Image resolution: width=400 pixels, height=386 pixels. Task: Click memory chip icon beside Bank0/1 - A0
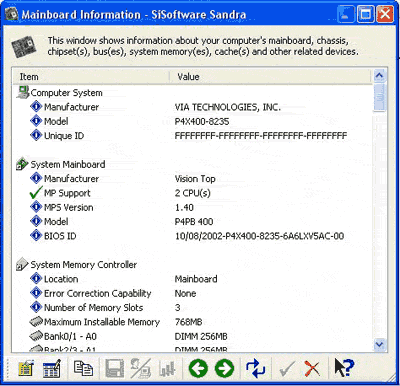36,336
